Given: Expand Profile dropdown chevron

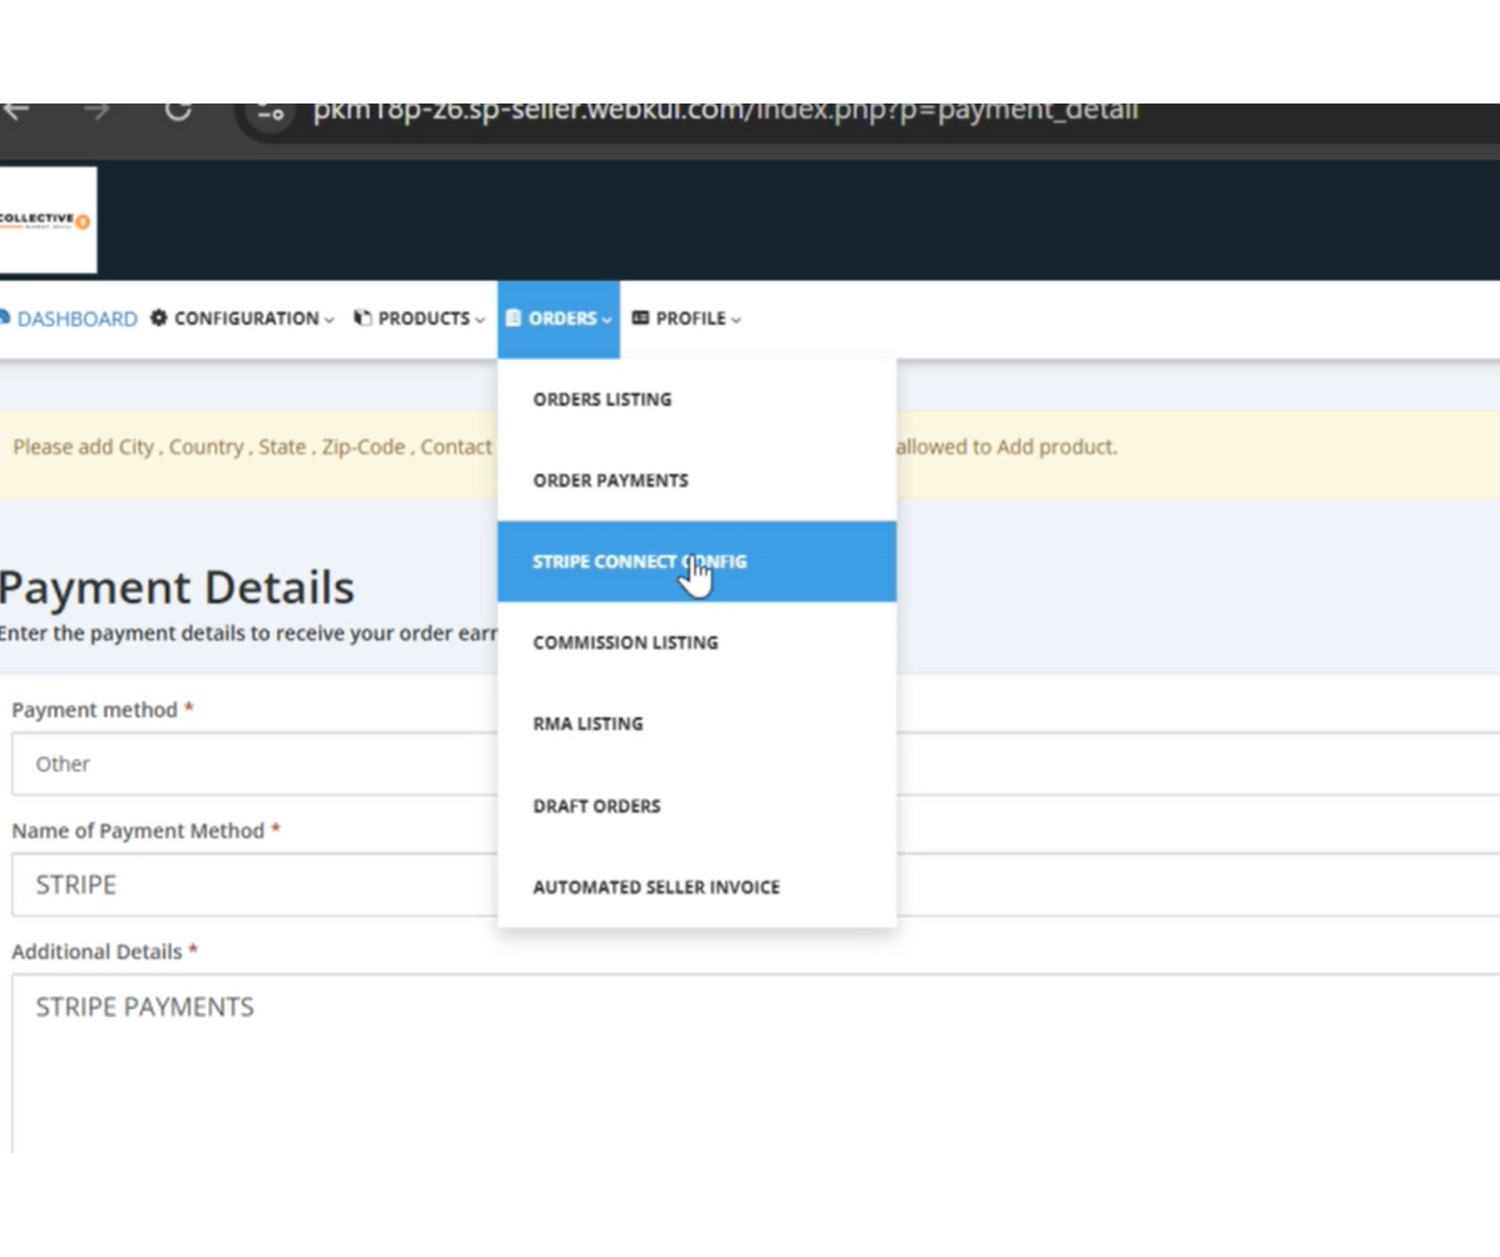Looking at the screenshot, I should coord(736,320).
